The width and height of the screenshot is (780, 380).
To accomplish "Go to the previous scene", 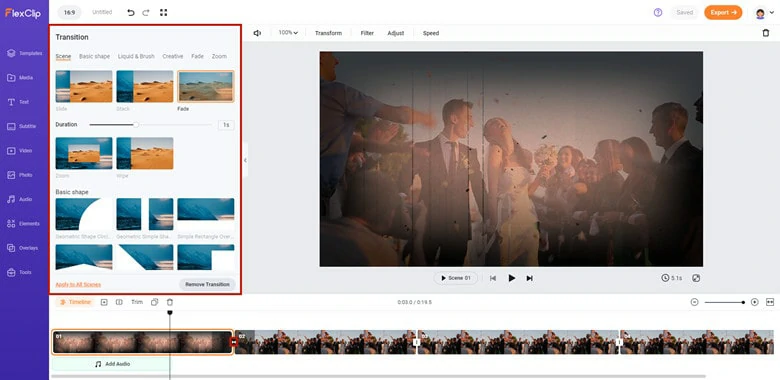I will tap(493, 278).
